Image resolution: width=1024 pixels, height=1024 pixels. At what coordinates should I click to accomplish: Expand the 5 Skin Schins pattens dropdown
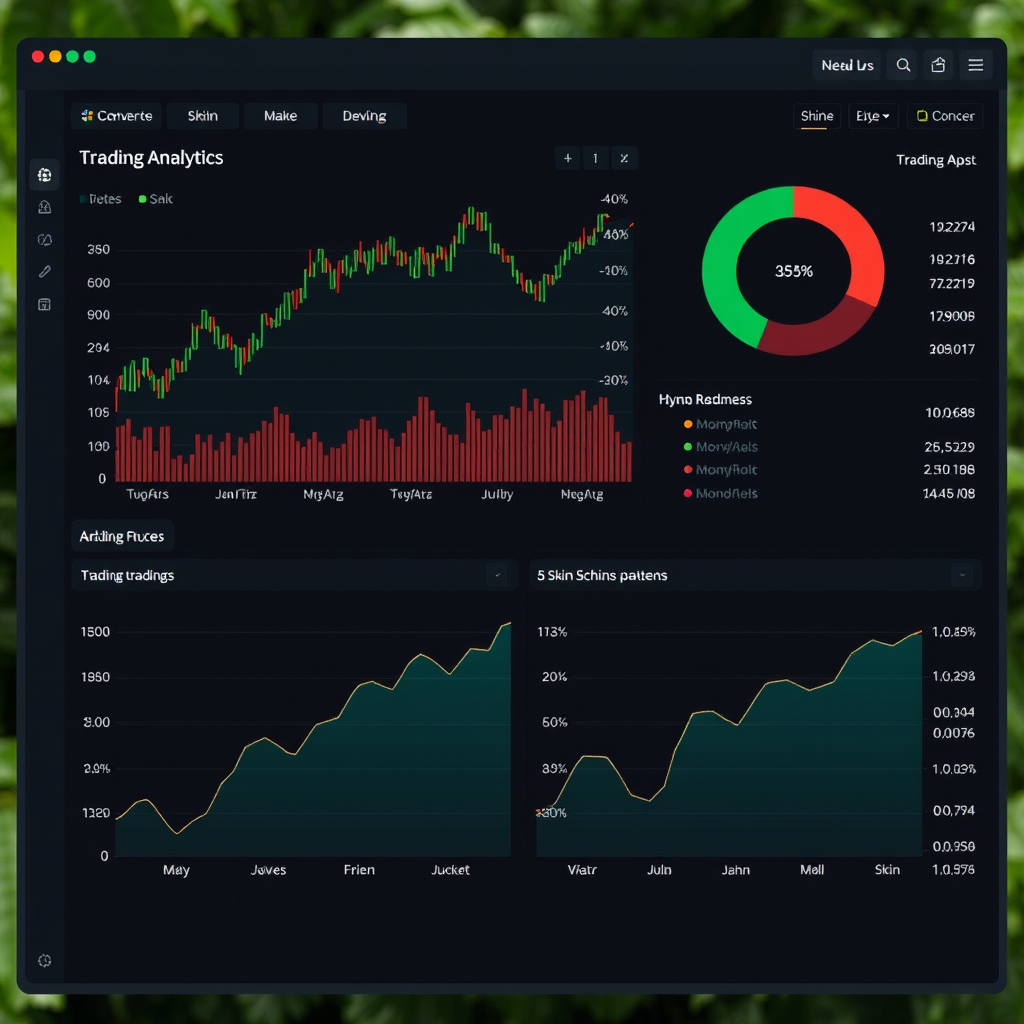961,575
